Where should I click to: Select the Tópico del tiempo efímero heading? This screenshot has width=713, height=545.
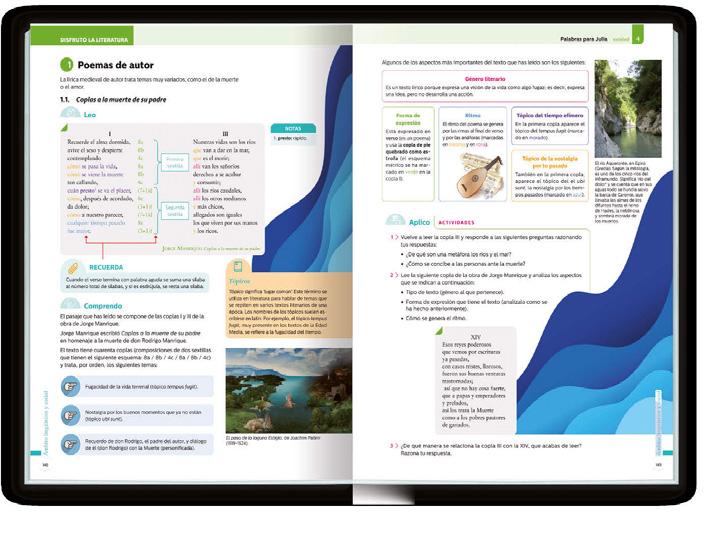(x=550, y=115)
